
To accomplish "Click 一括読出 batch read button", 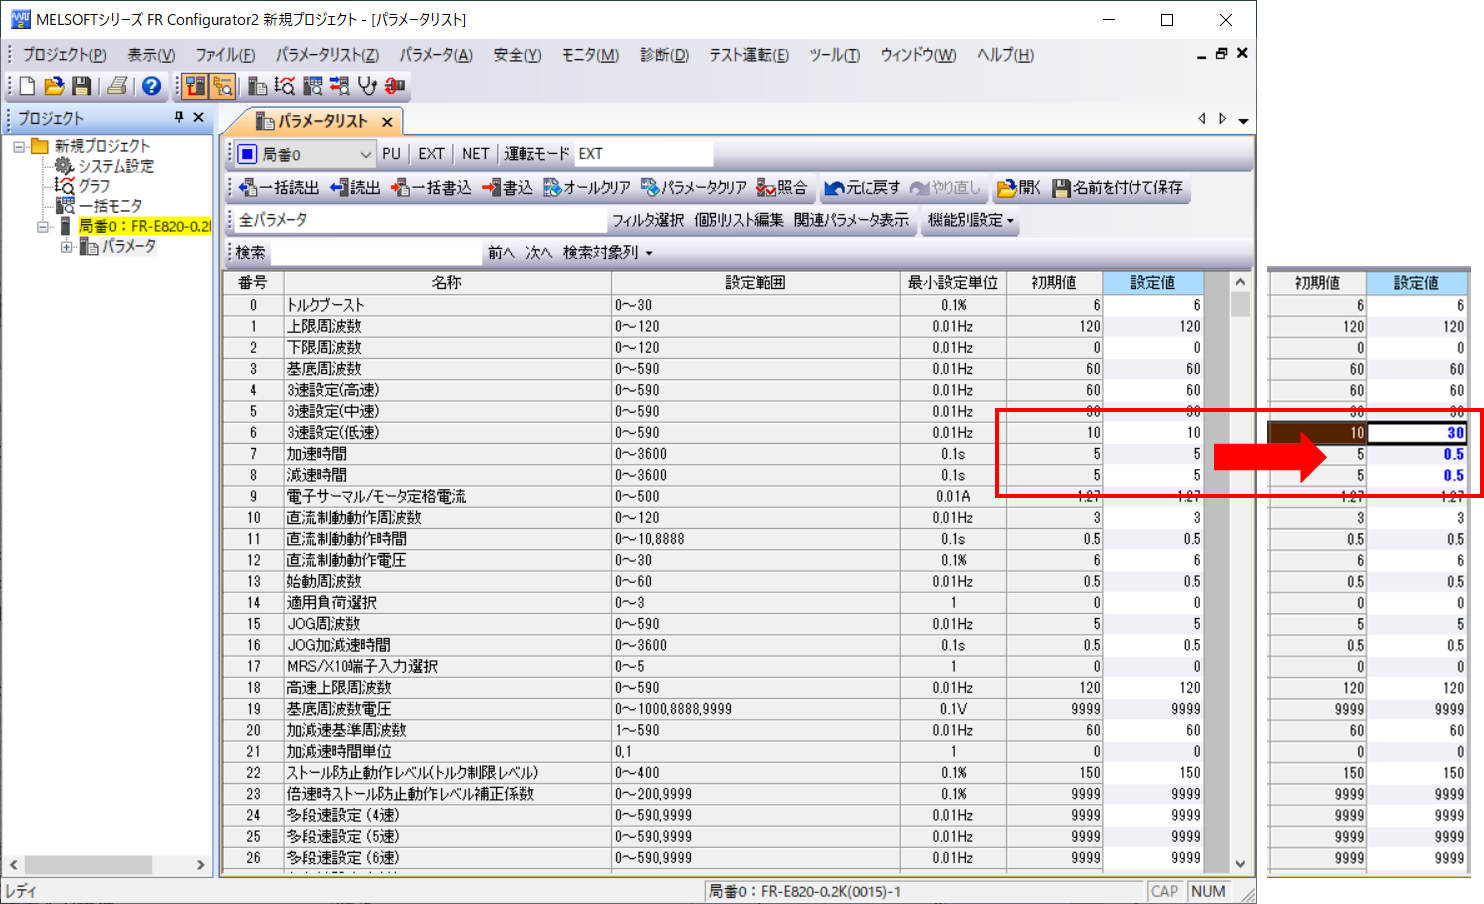I will point(280,187).
